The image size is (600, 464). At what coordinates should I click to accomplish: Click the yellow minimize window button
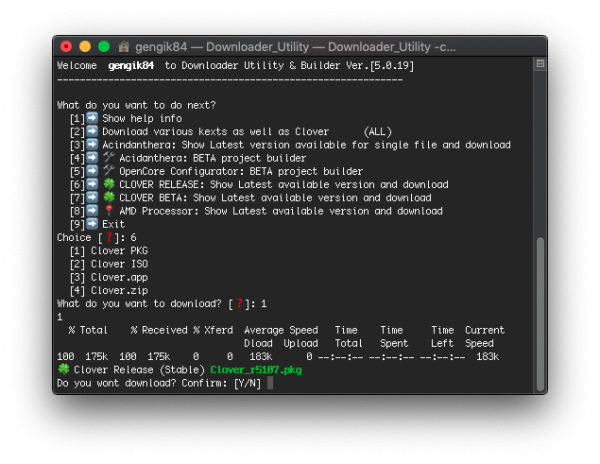pos(85,47)
